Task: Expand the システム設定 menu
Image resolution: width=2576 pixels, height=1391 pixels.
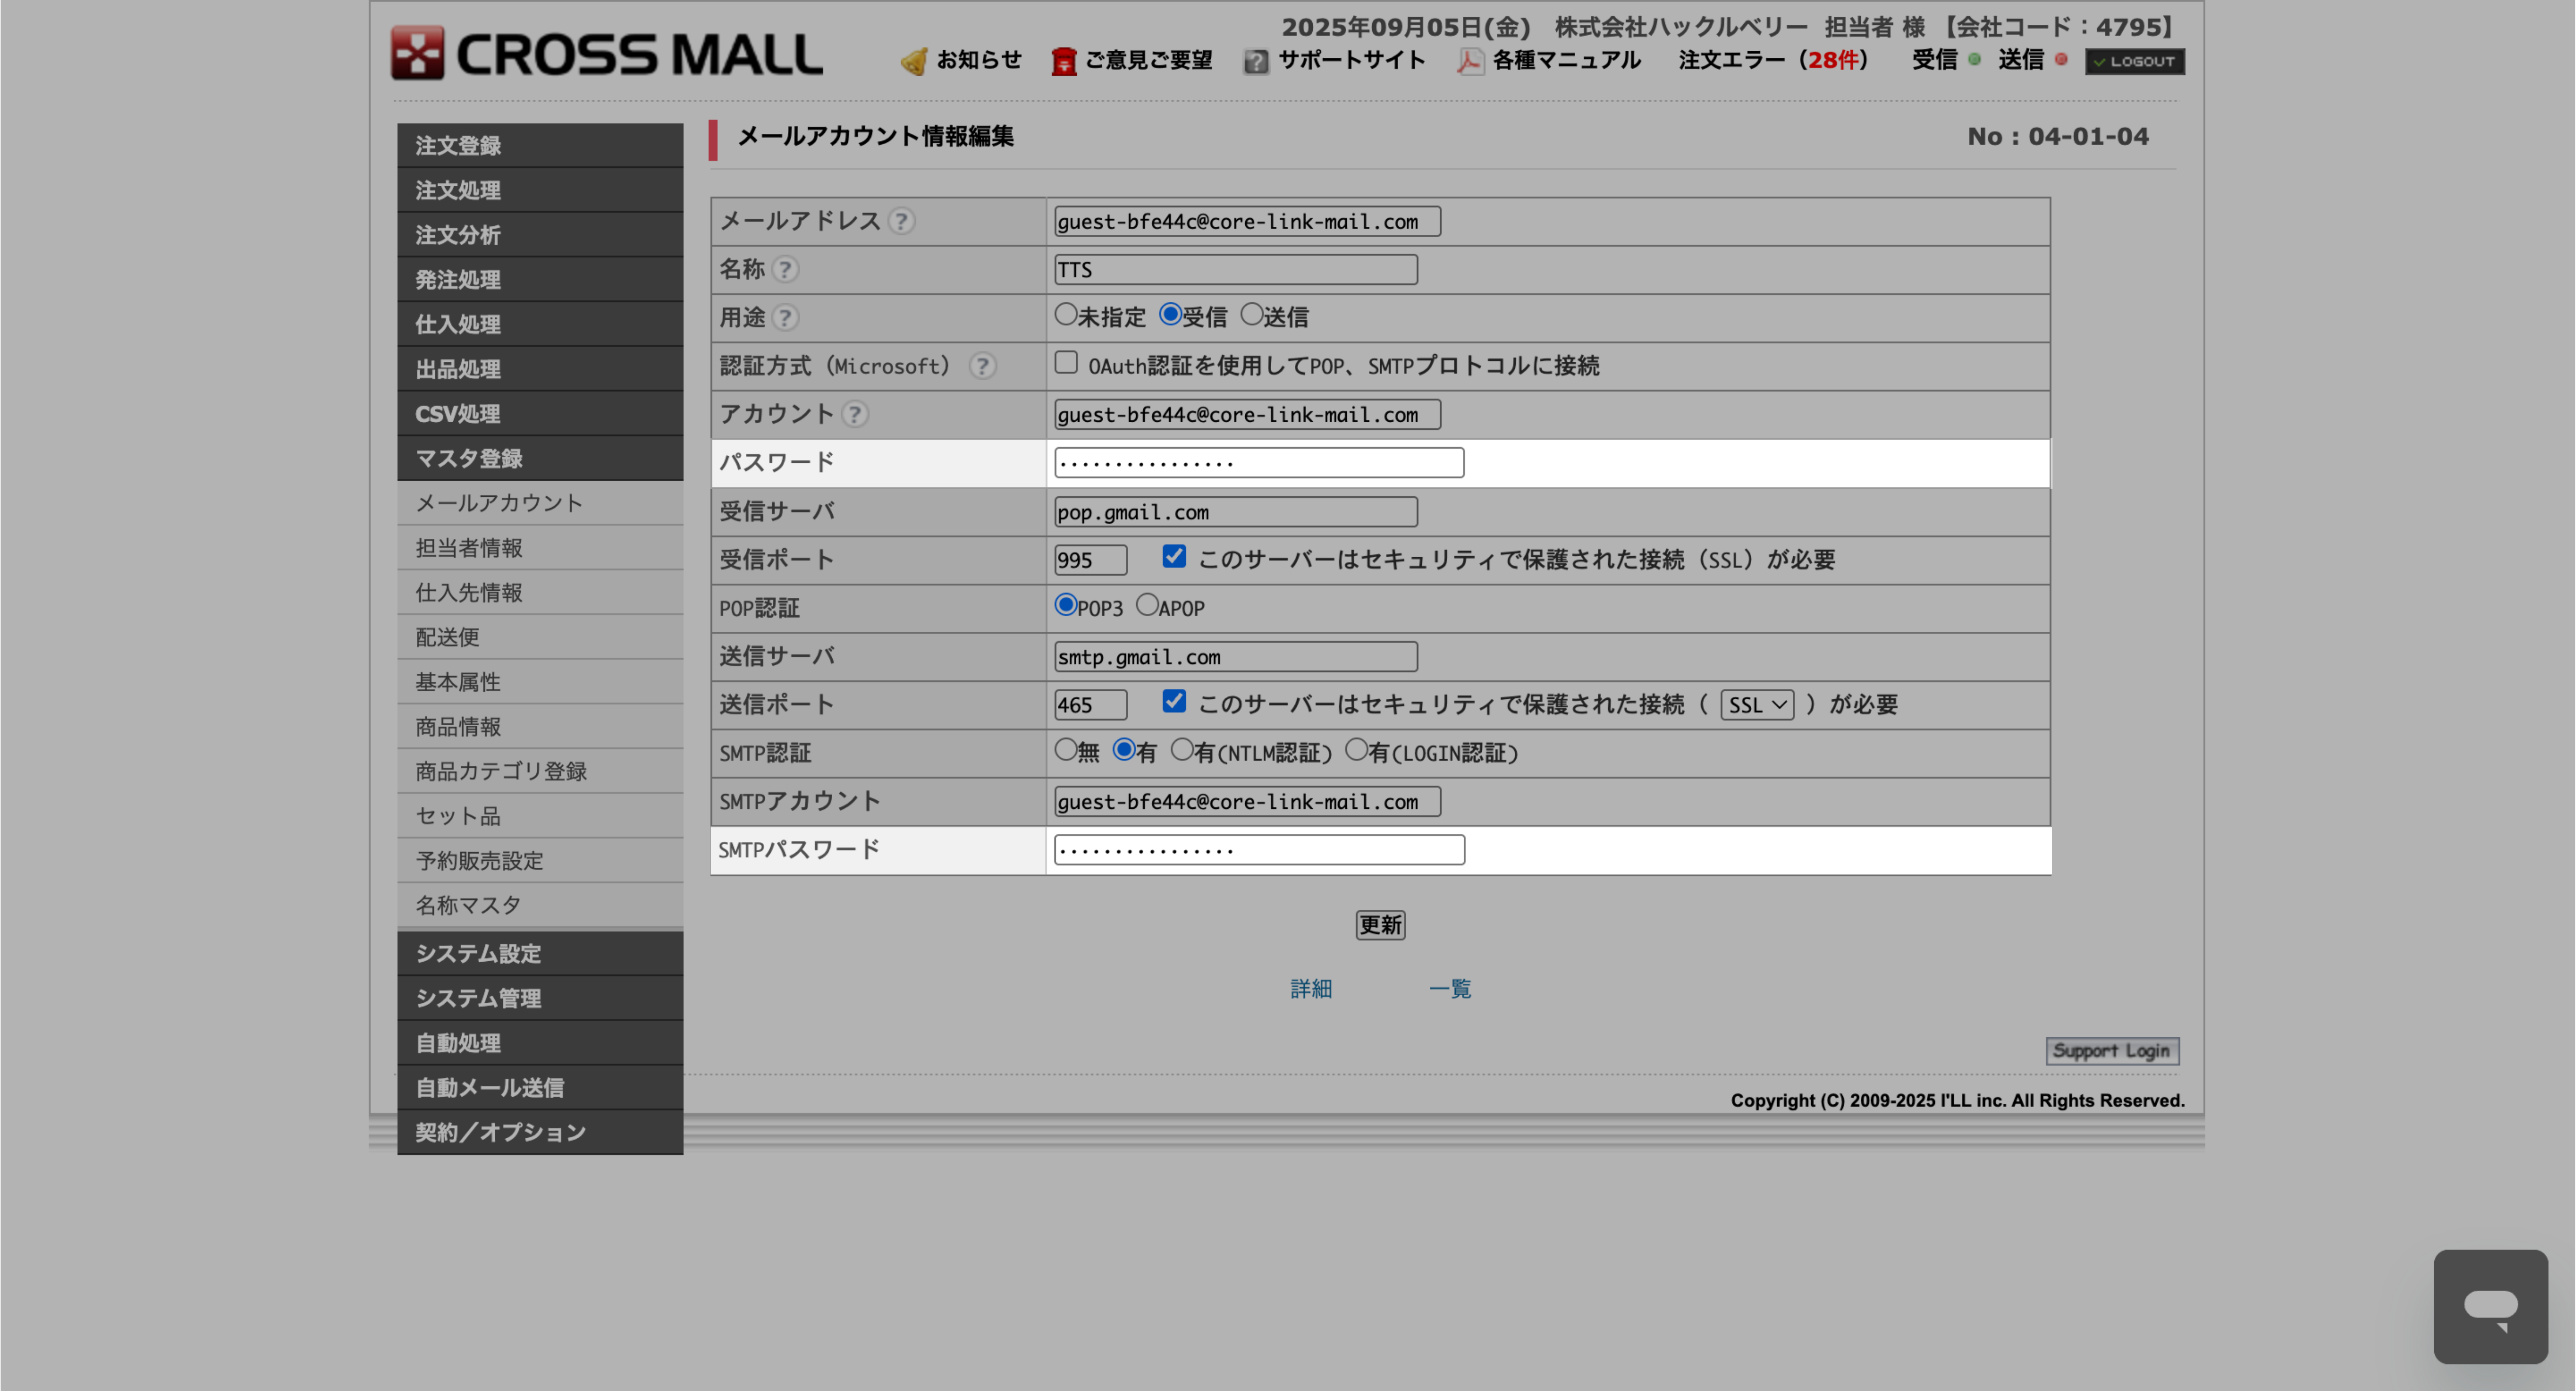Action: click(x=540, y=954)
